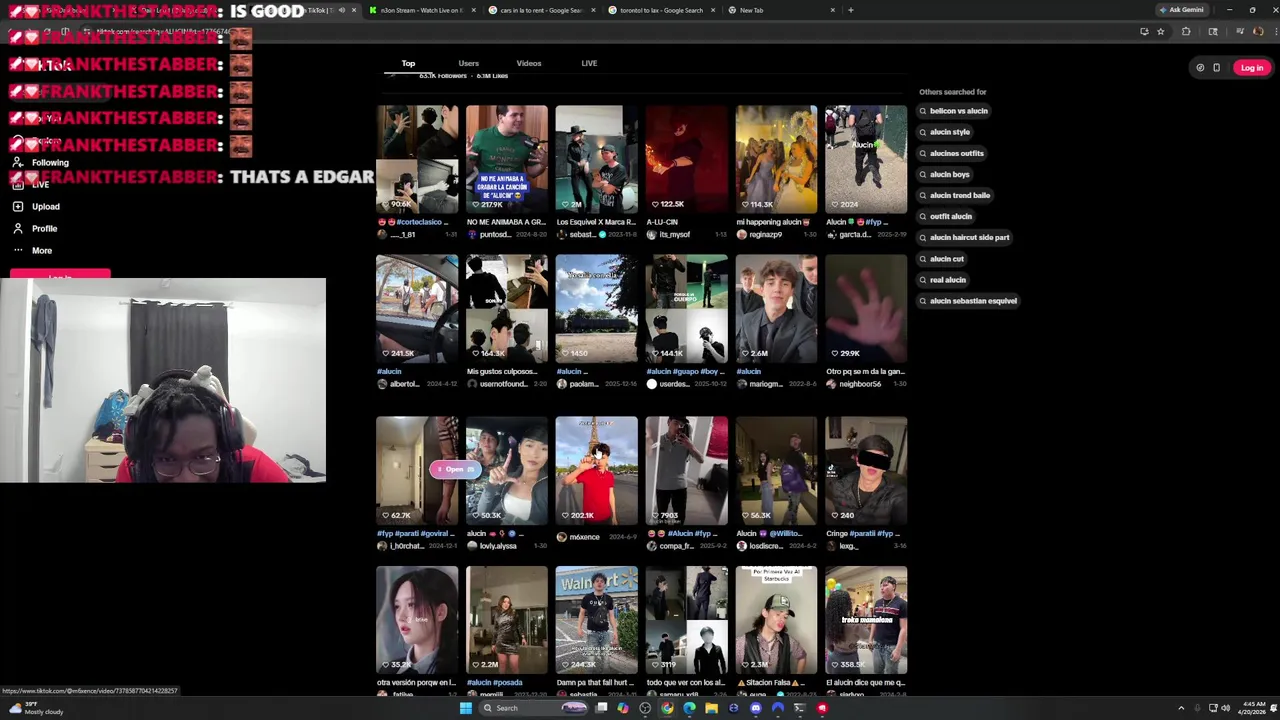Select the 'alucin boys' suggestion
This screenshot has height=720, width=1280.
945,174
